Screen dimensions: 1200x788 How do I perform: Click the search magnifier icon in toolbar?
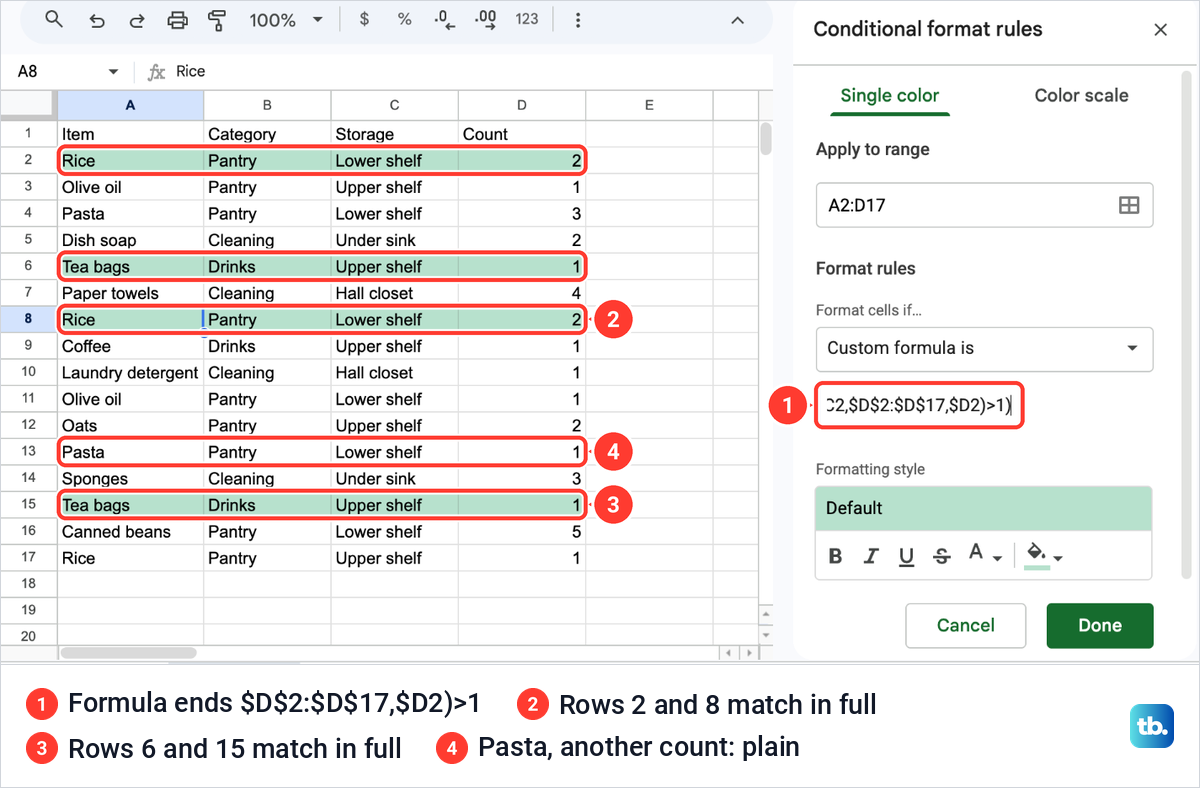pos(54,19)
